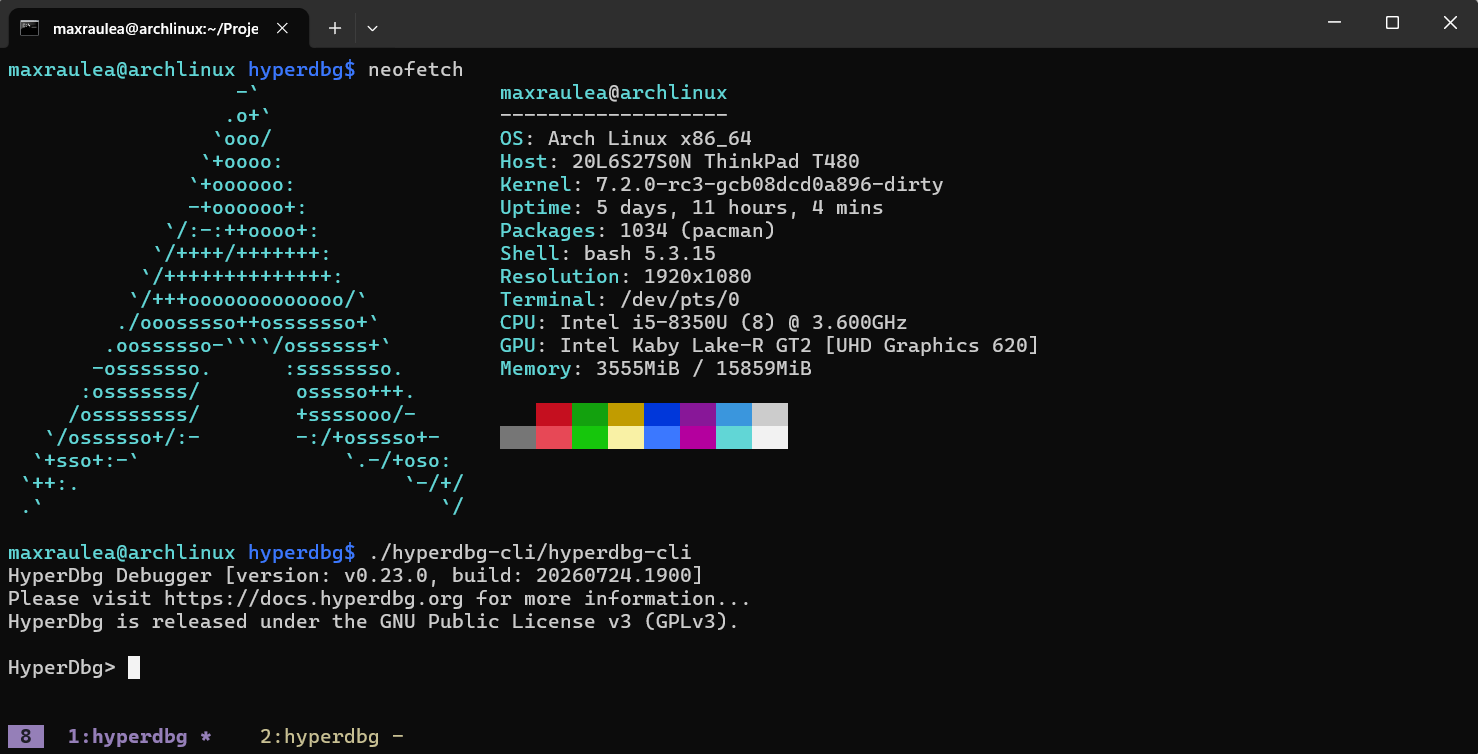Click the purple swatch in top row
The height and width of the screenshot is (754, 1478).
coord(698,415)
